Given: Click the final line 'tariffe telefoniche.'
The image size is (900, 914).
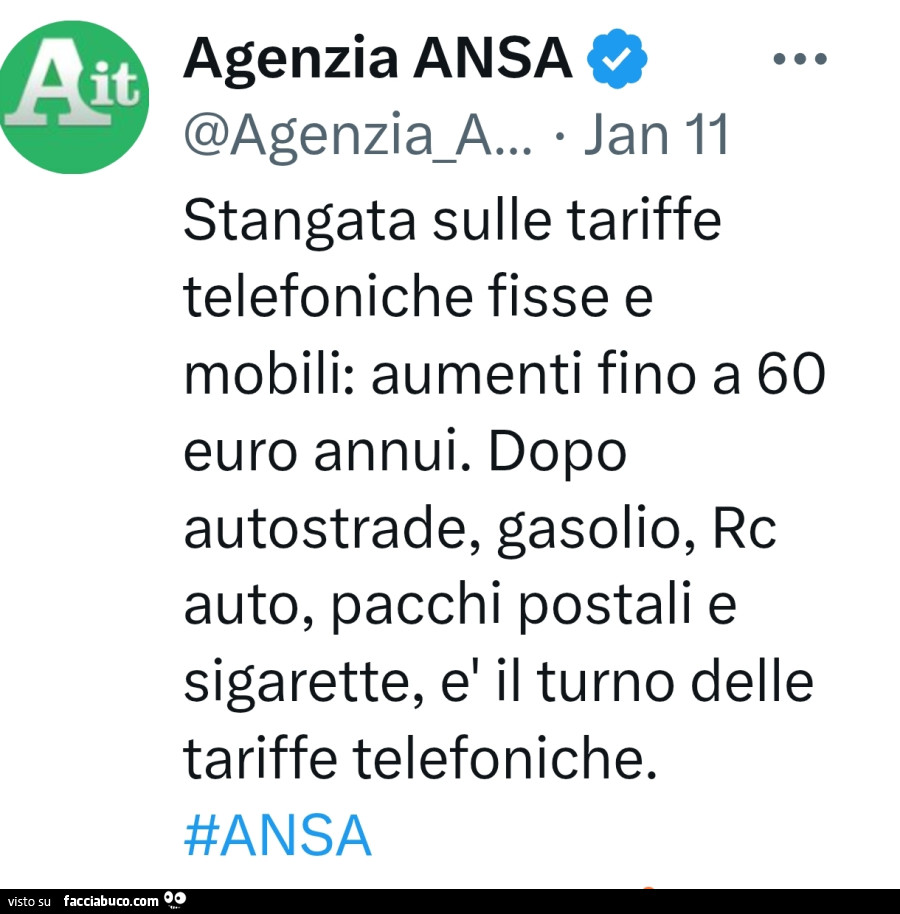Looking at the screenshot, I should pyautogui.click(x=420, y=758).
